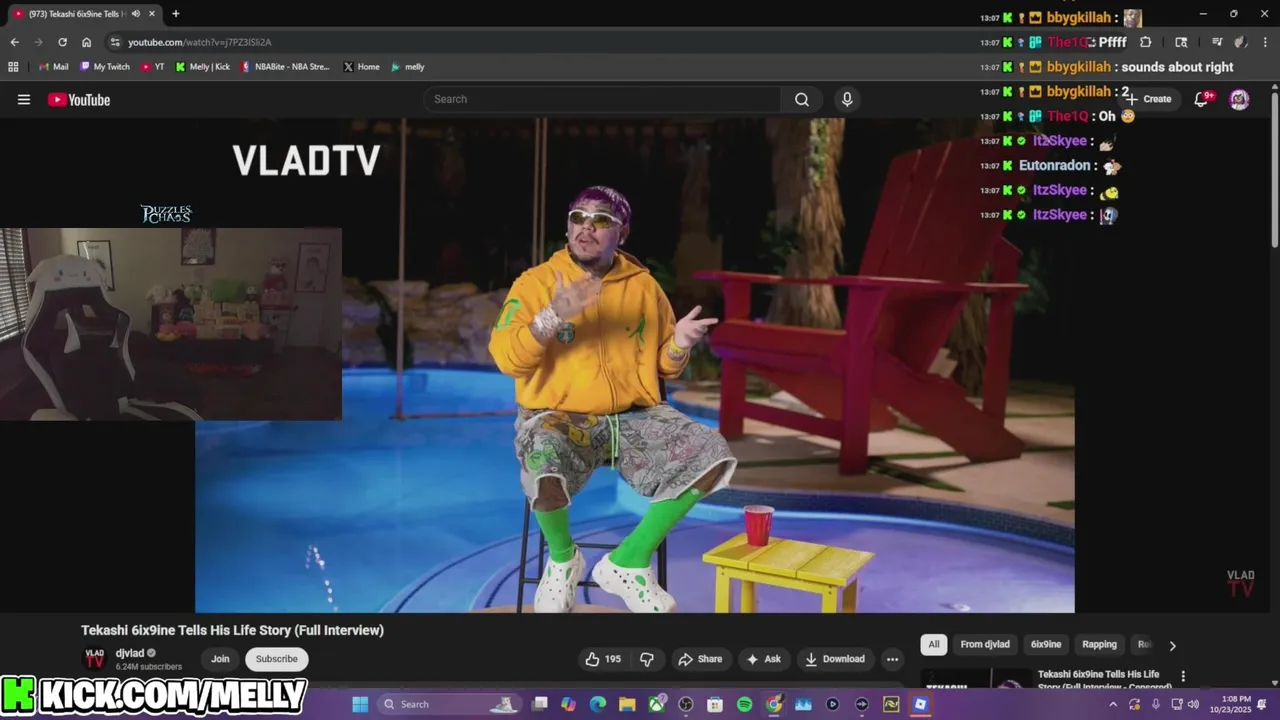Open the My Twitch bookmark

click(104, 67)
